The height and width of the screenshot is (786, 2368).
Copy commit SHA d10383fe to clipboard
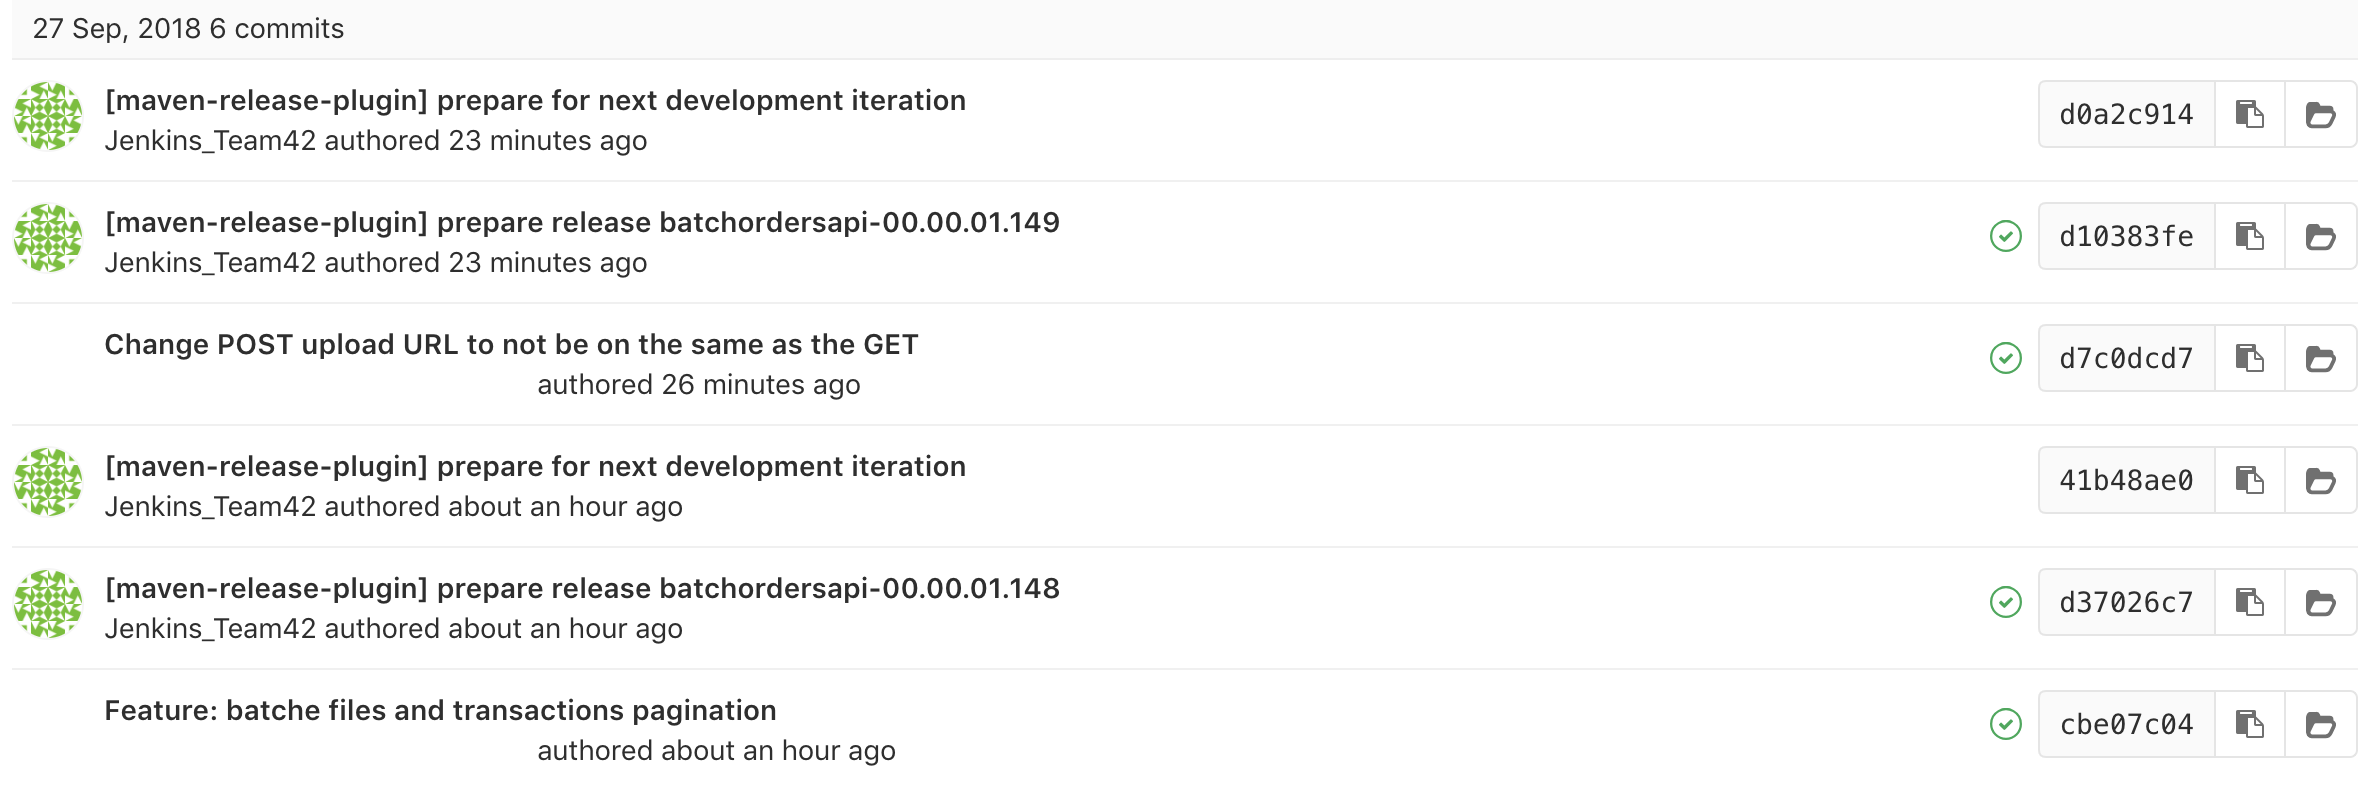point(2250,237)
